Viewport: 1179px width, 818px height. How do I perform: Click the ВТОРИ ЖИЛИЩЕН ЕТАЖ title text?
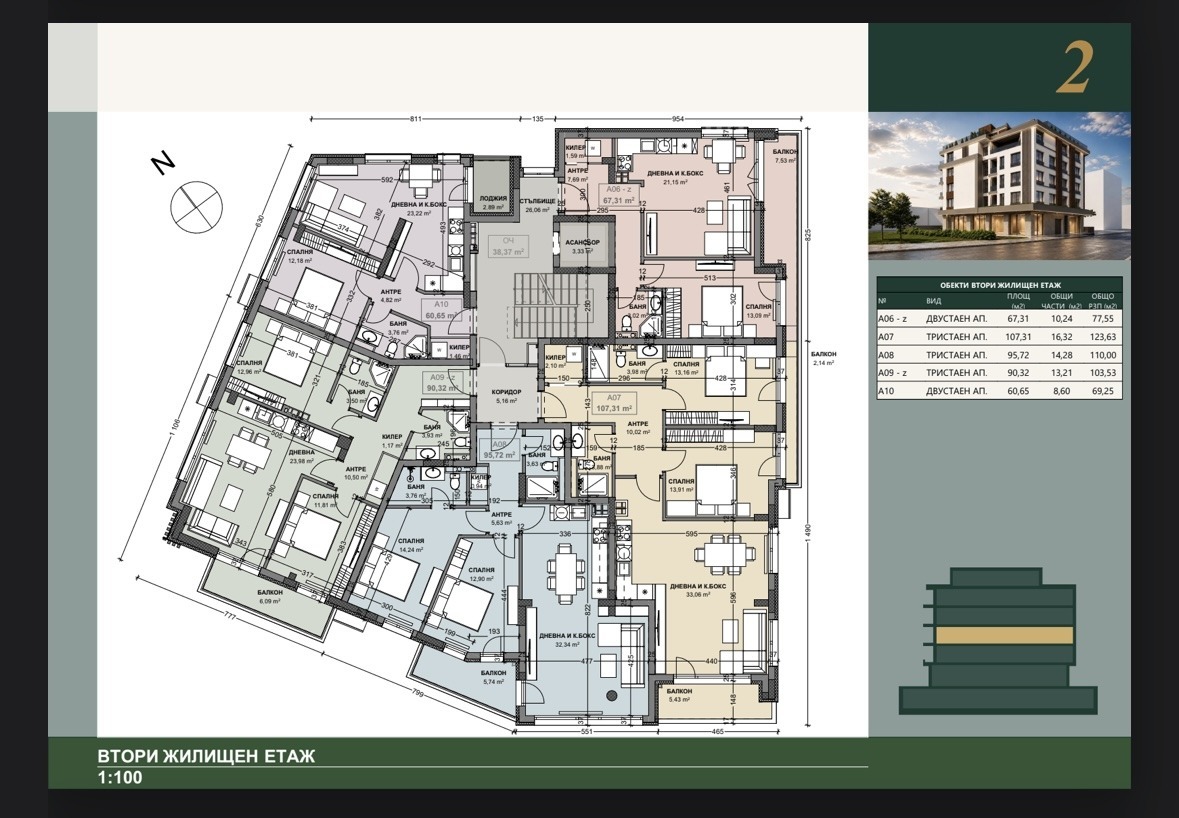click(x=206, y=756)
